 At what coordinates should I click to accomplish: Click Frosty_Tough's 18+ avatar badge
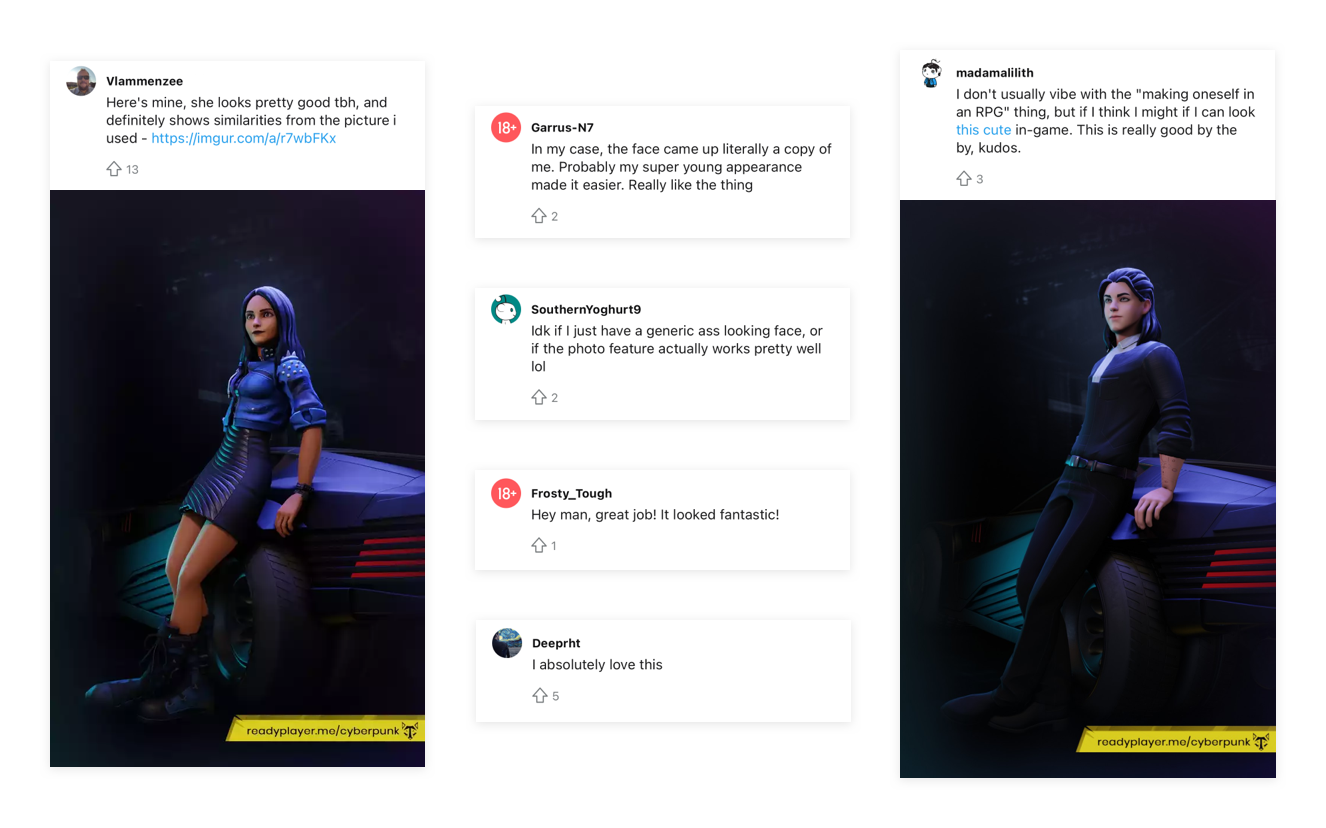[x=506, y=493]
